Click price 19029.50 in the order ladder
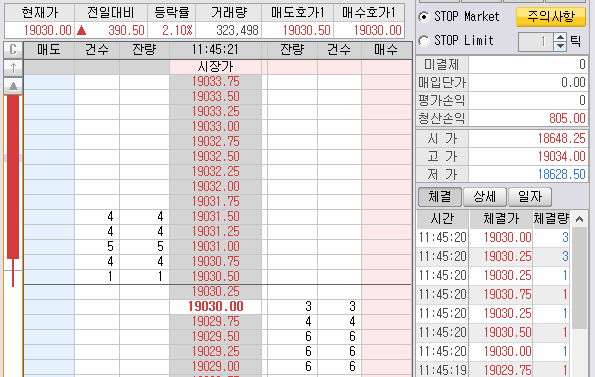This screenshot has height=377, width=595. pyautogui.click(x=215, y=336)
